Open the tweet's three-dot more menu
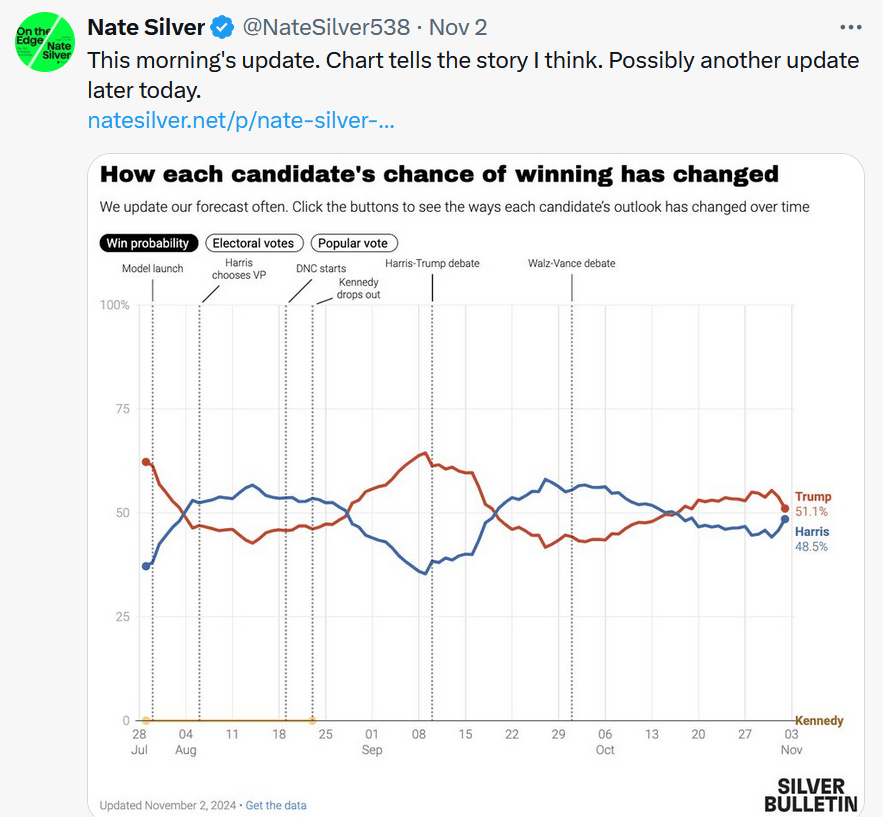This screenshot has height=817, width=883. point(850,27)
